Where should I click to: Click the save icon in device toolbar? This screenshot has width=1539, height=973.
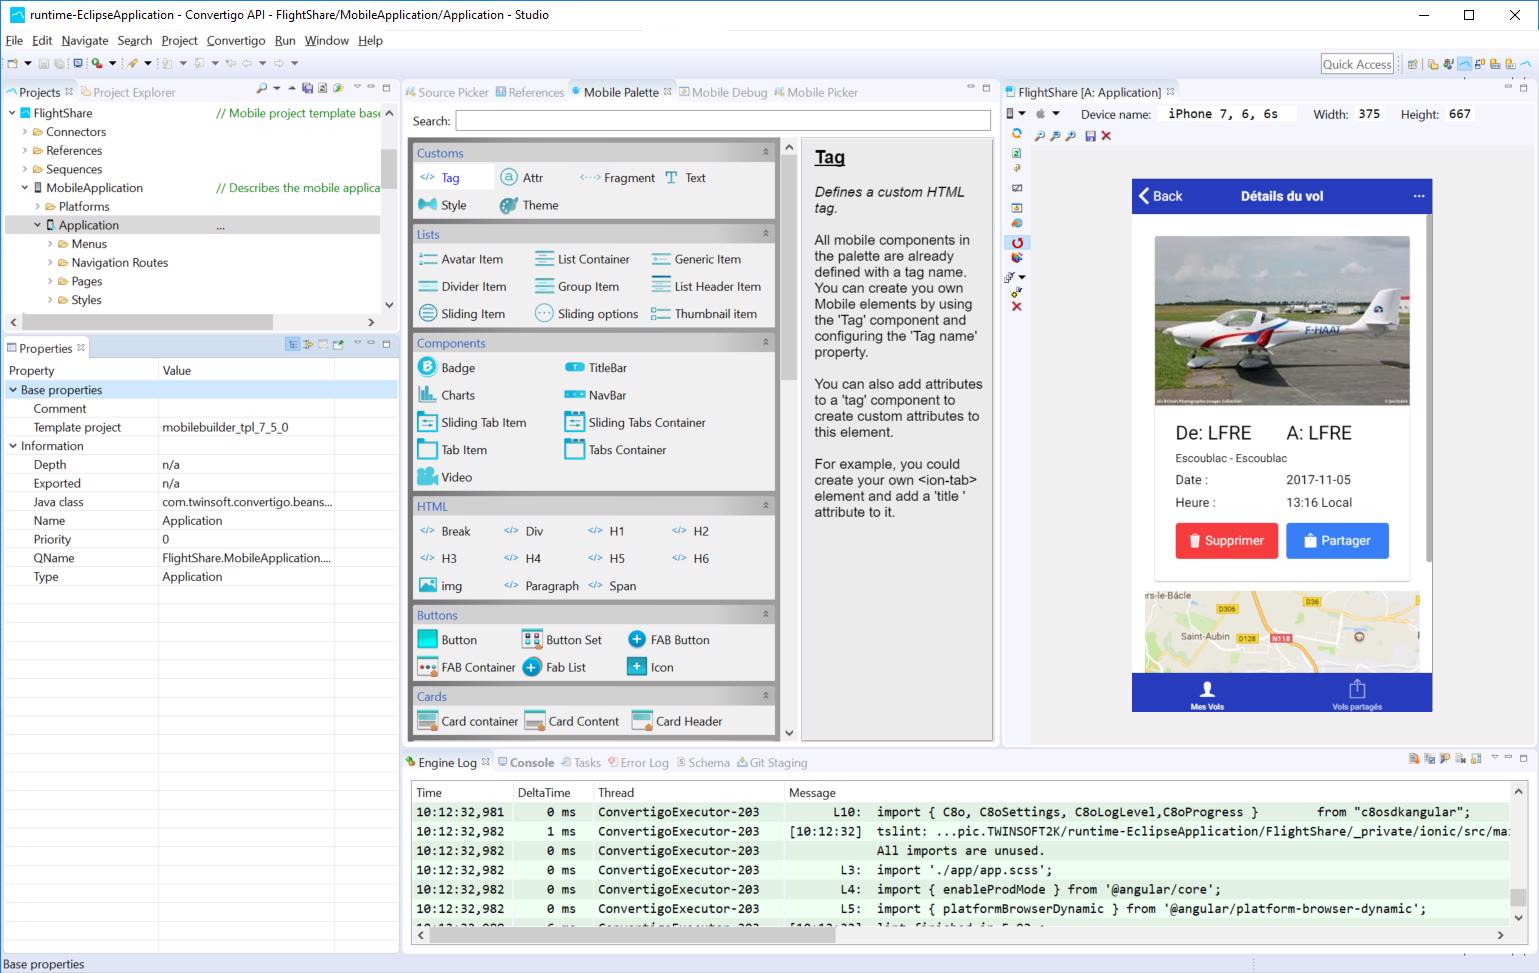point(1090,135)
